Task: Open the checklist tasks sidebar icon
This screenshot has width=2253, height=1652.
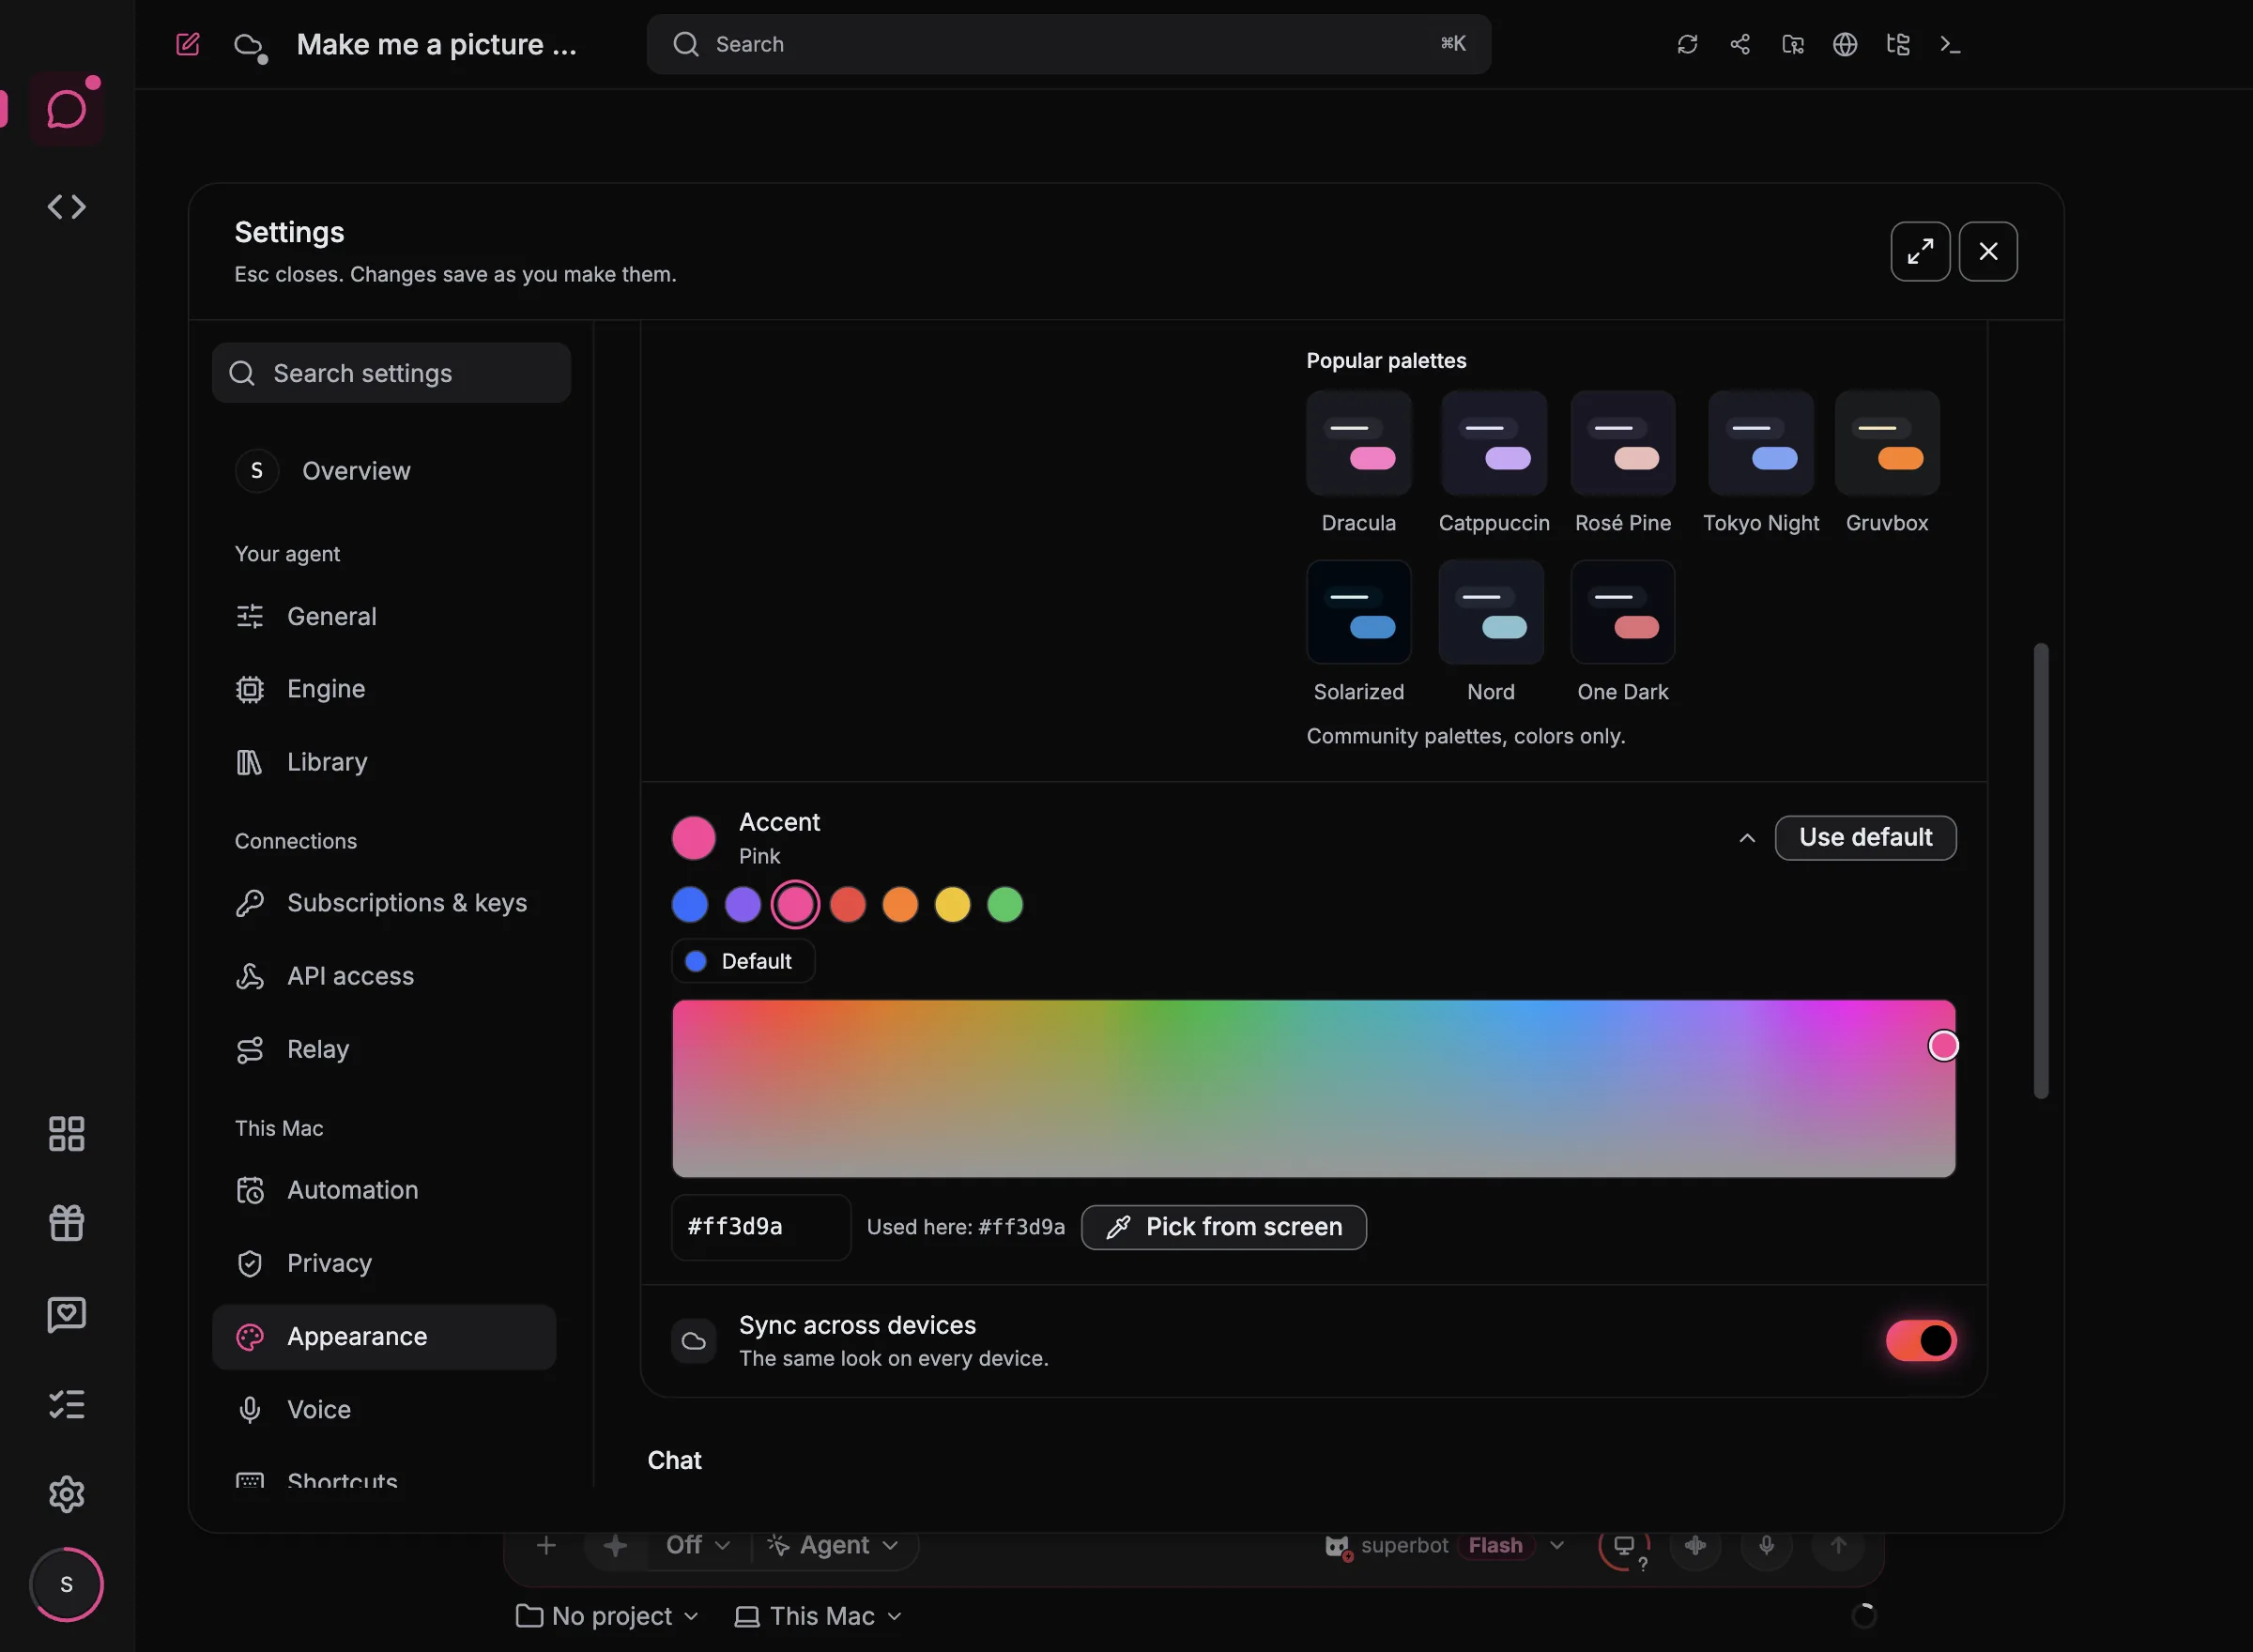Action: [x=67, y=1404]
